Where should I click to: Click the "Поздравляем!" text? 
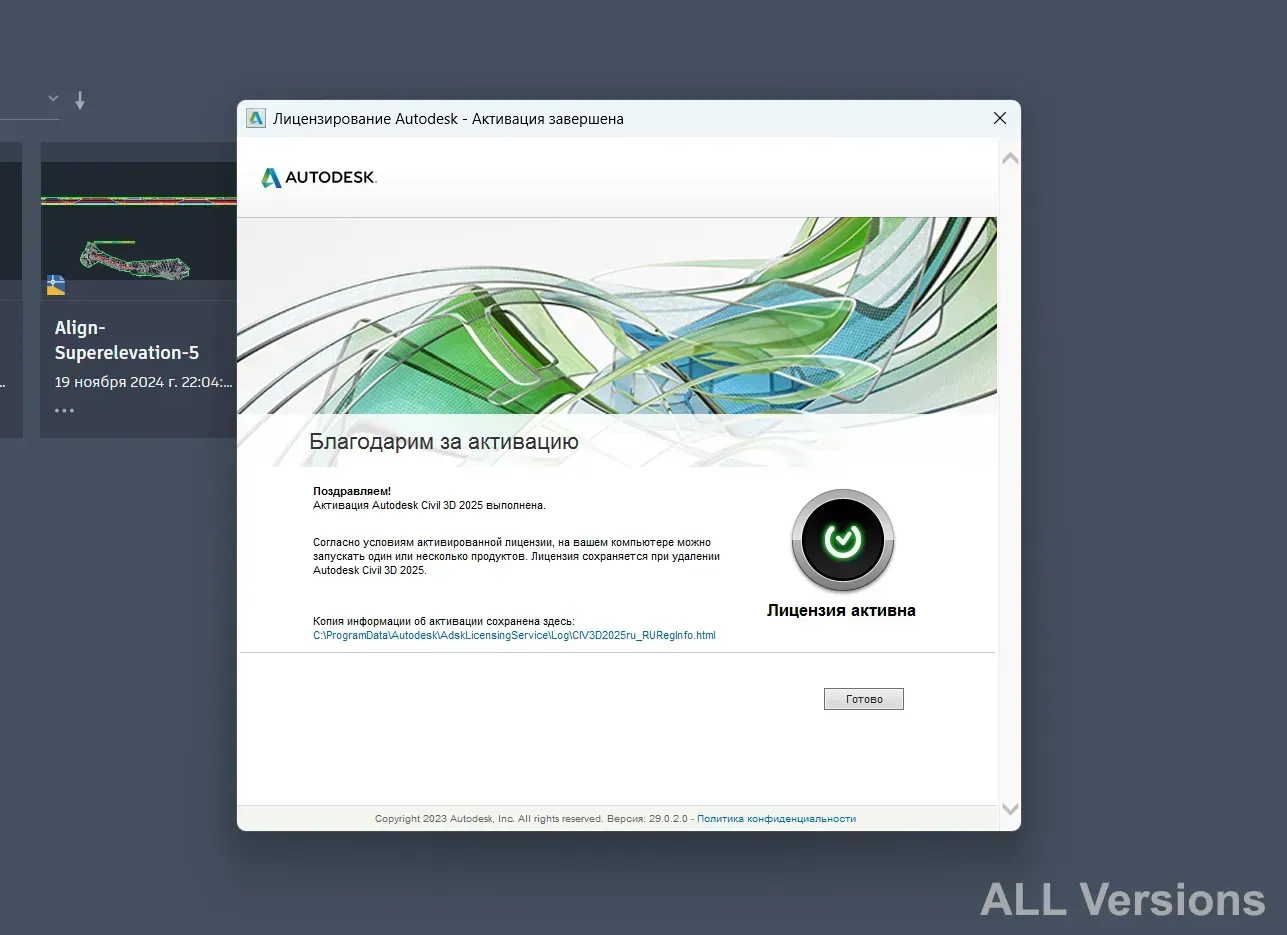352,491
